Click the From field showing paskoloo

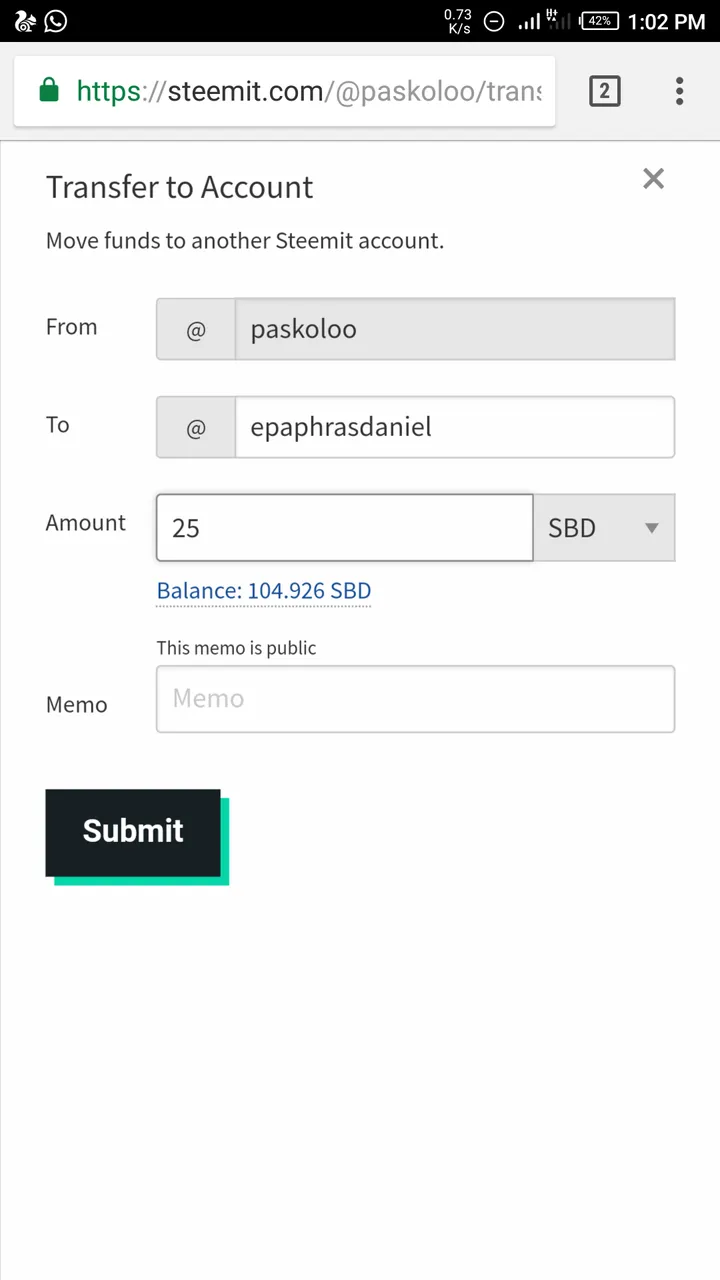(455, 329)
